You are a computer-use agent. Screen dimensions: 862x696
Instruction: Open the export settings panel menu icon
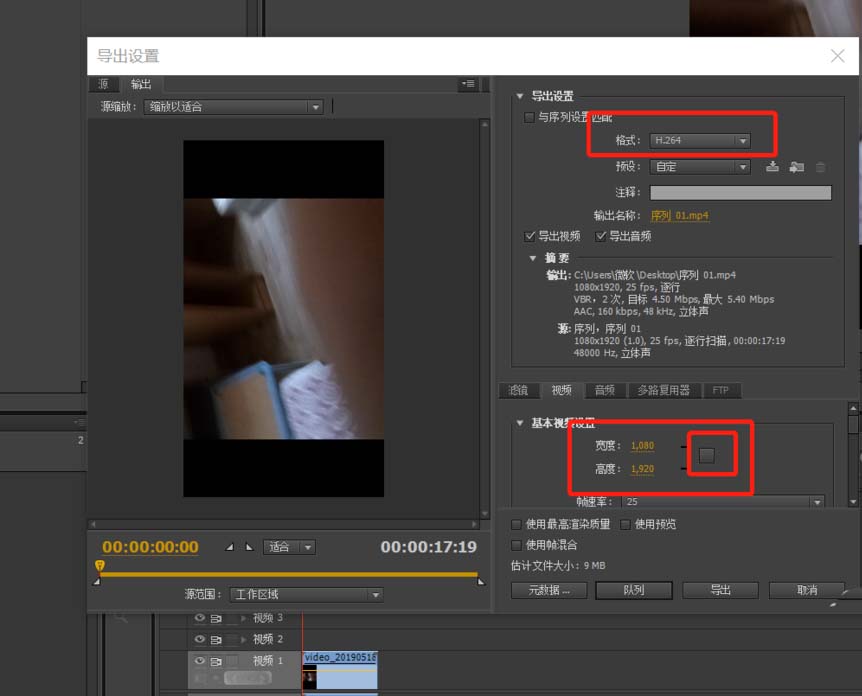point(468,85)
